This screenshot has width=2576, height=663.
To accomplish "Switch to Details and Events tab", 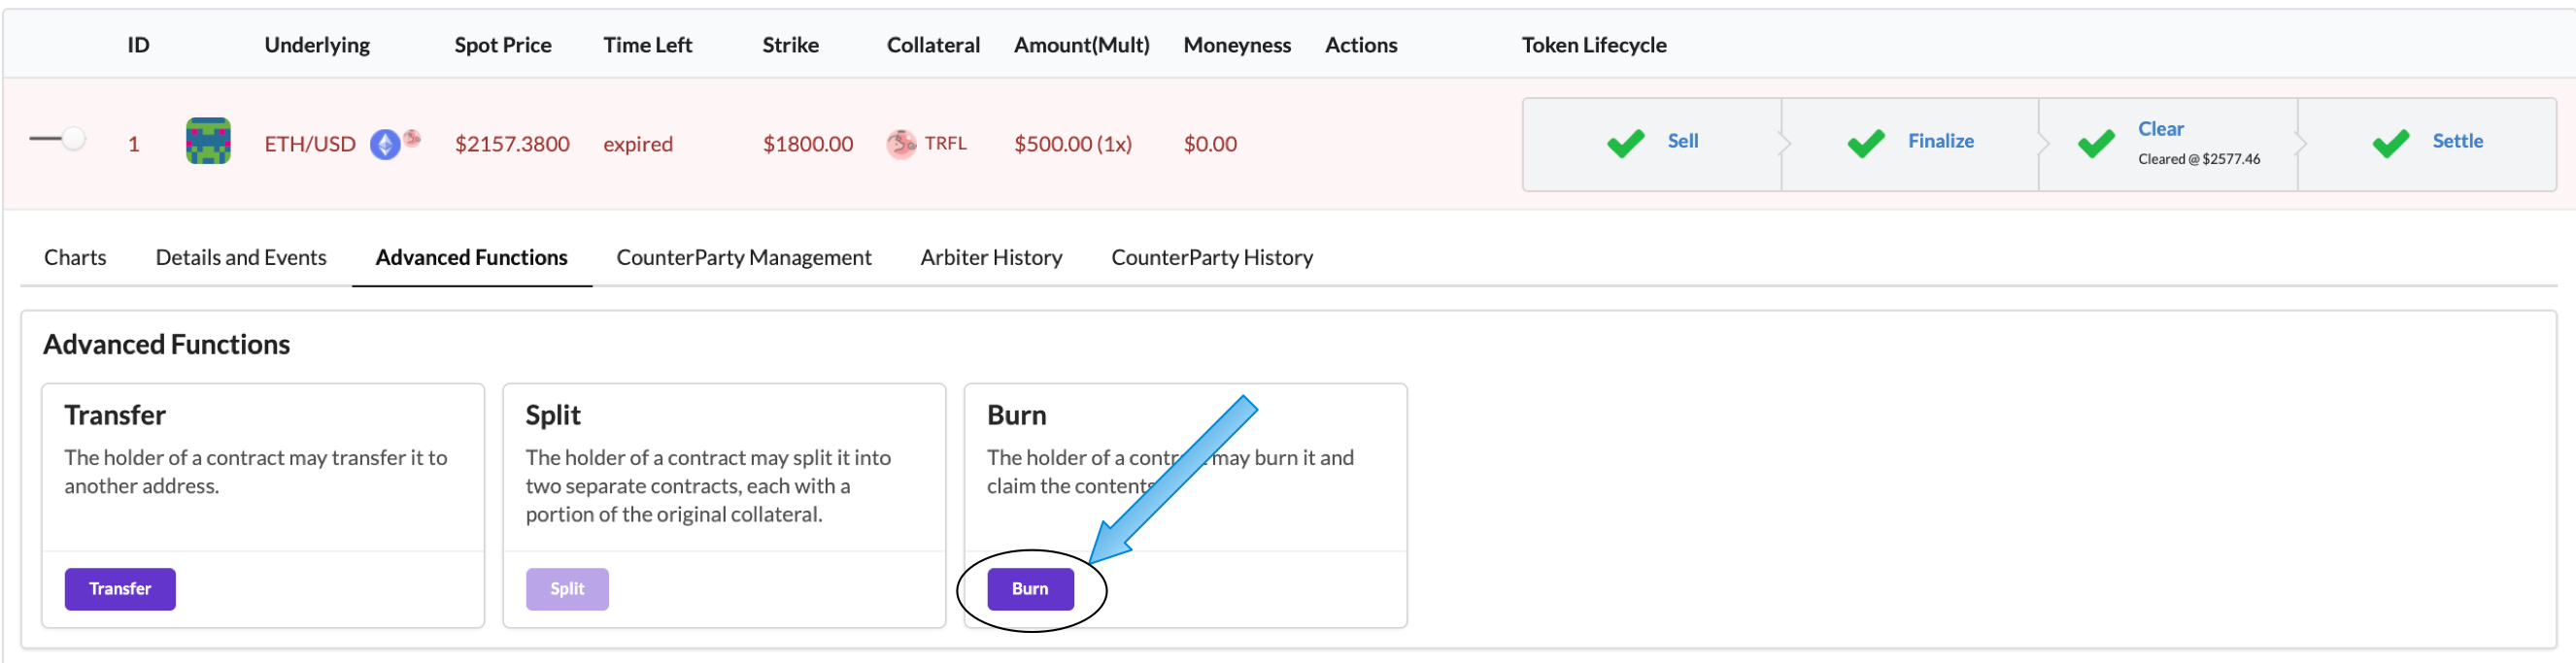I will tap(241, 258).
